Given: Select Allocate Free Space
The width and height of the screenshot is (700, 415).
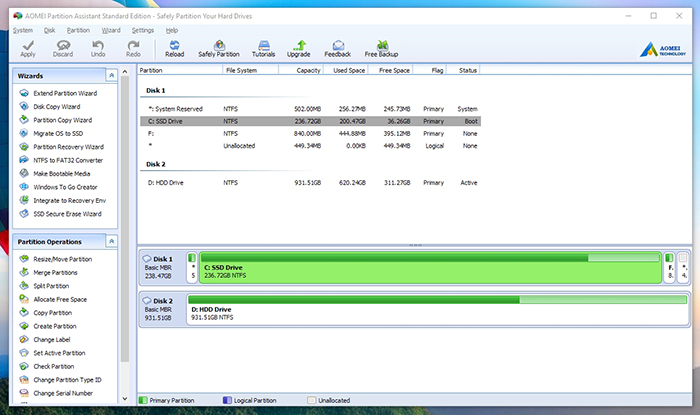Looking at the screenshot, I should click(x=60, y=299).
